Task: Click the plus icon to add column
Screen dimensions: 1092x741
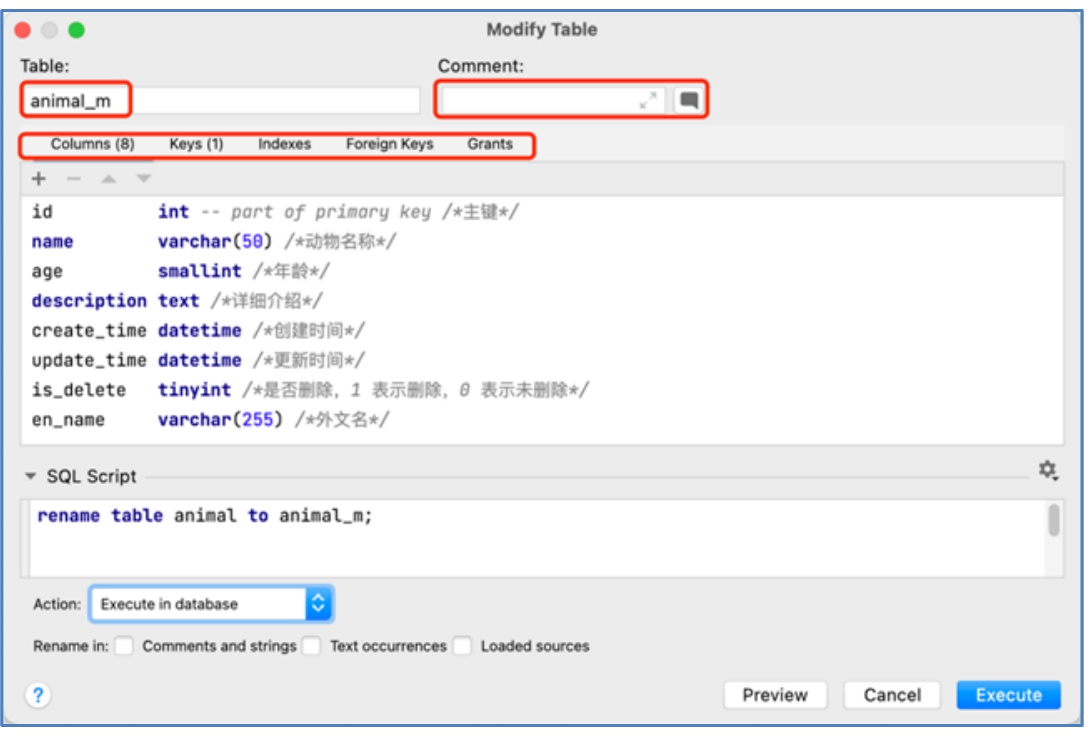Action: pos(39,179)
